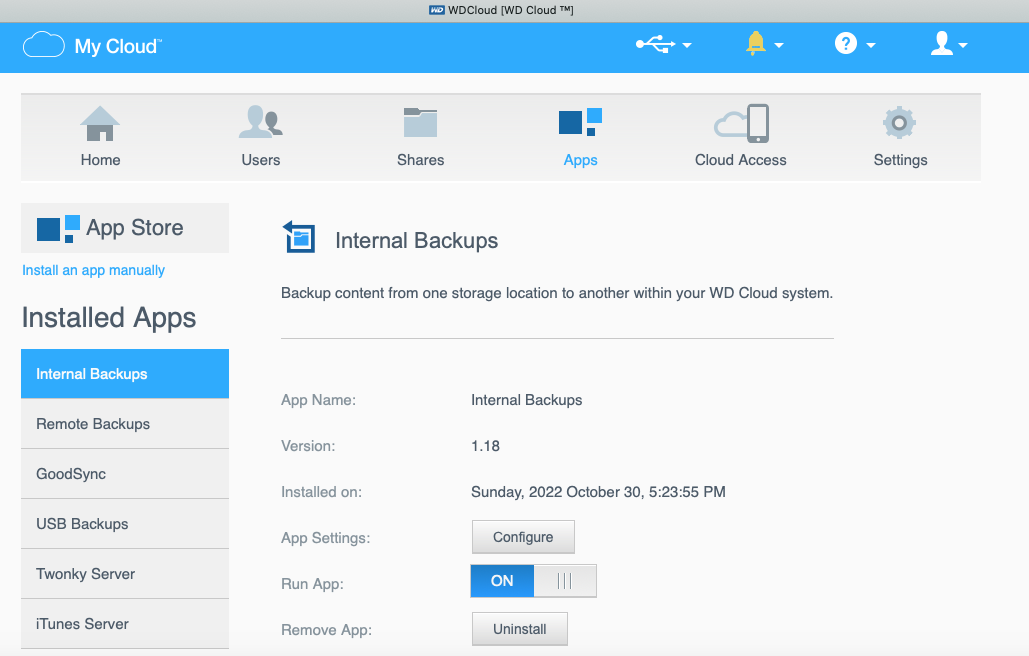Screen dimensions: 1029x656
Task: Click the Home house icon
Action: tap(100, 123)
